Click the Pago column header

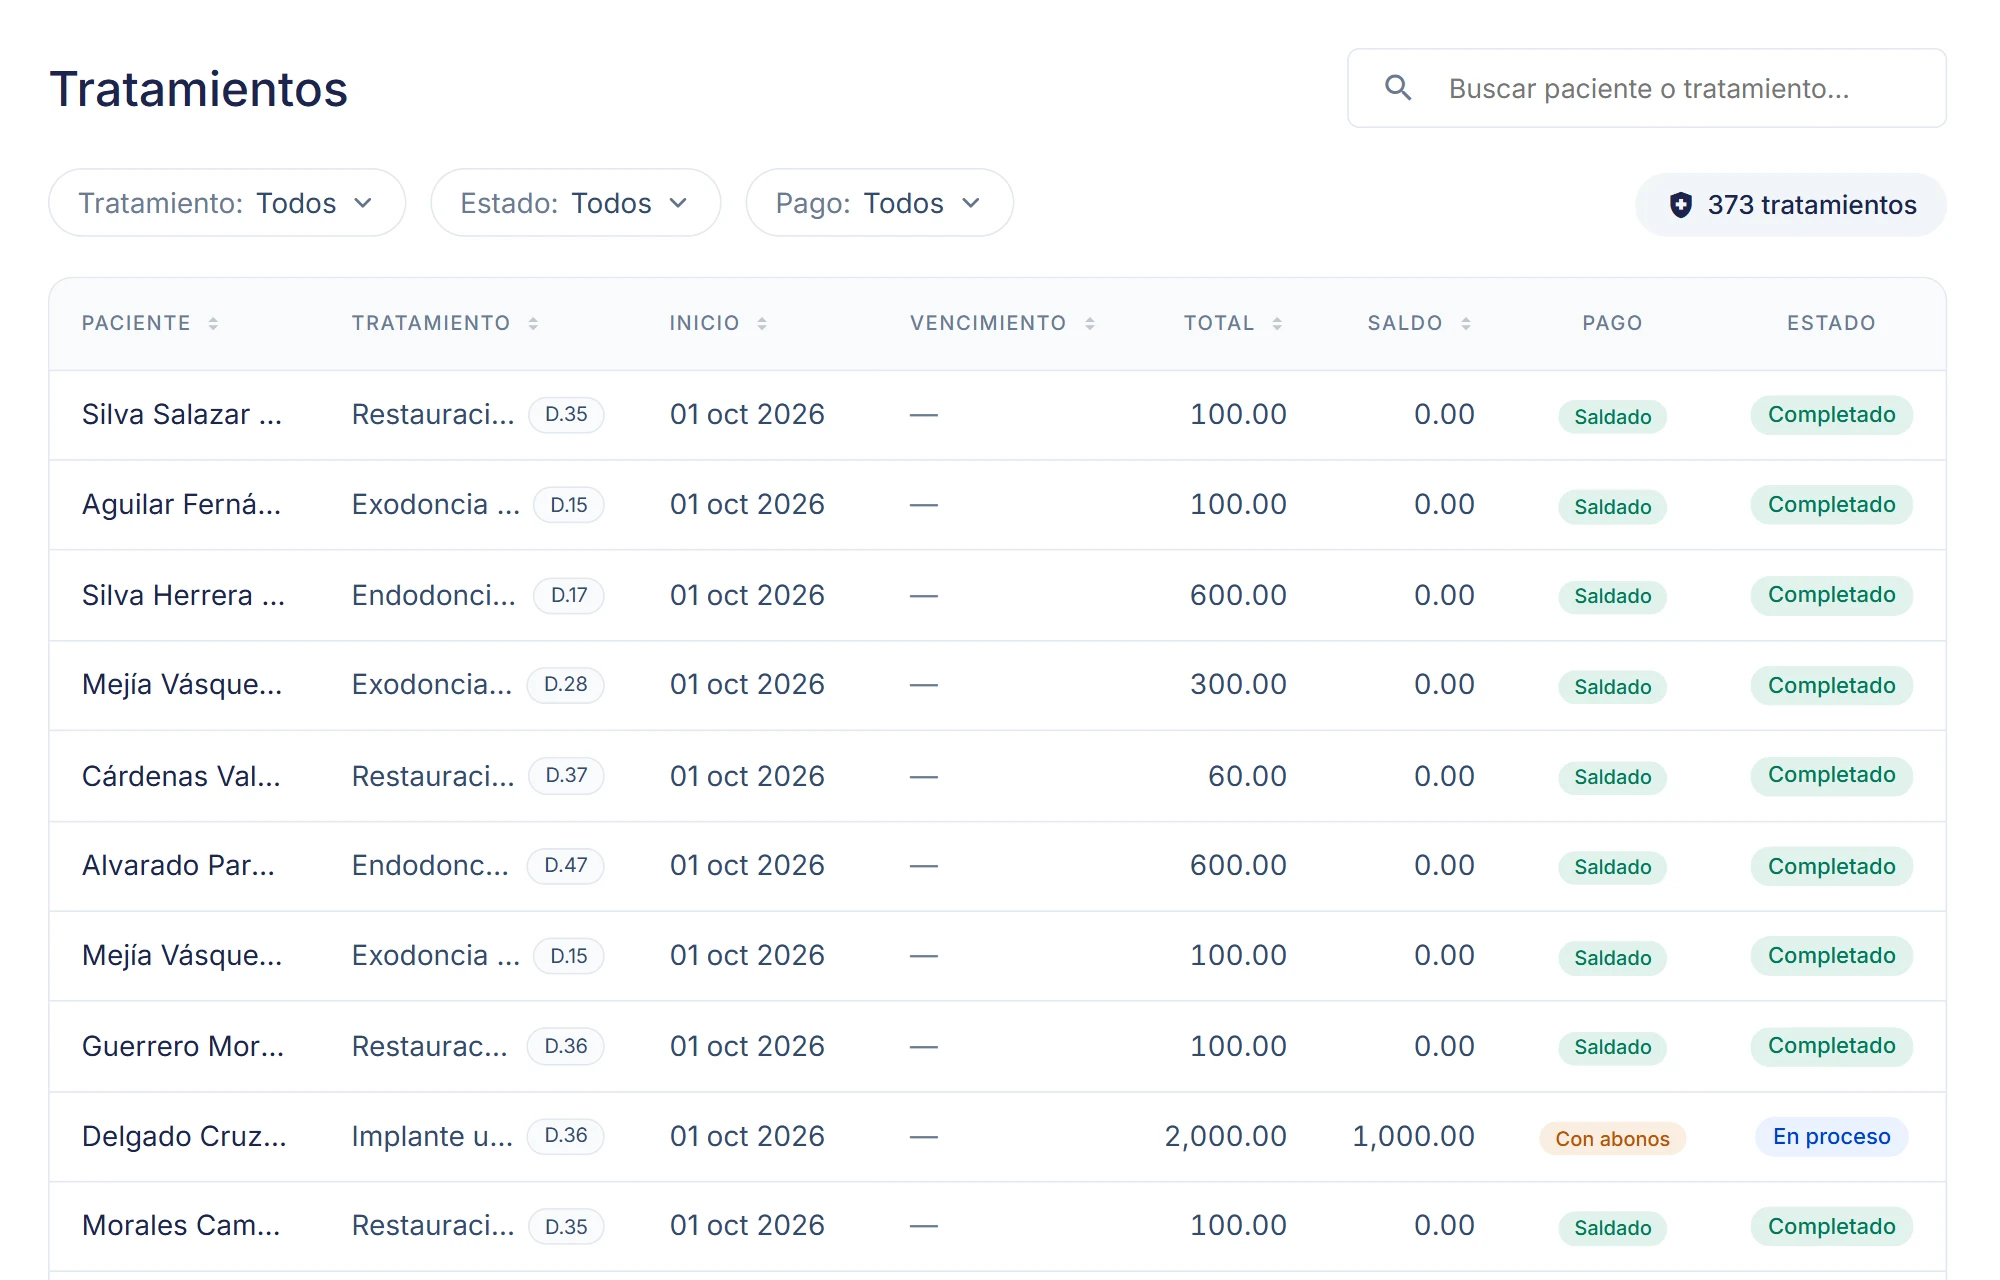tap(1612, 323)
